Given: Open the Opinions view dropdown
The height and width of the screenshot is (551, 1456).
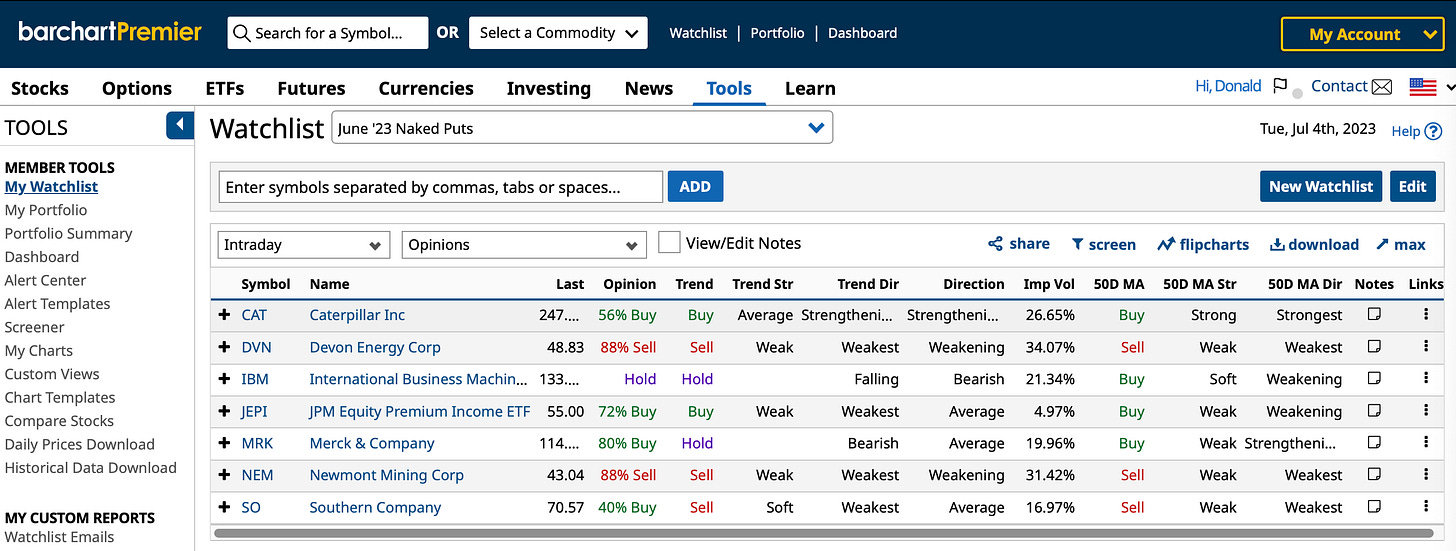Looking at the screenshot, I should point(524,245).
